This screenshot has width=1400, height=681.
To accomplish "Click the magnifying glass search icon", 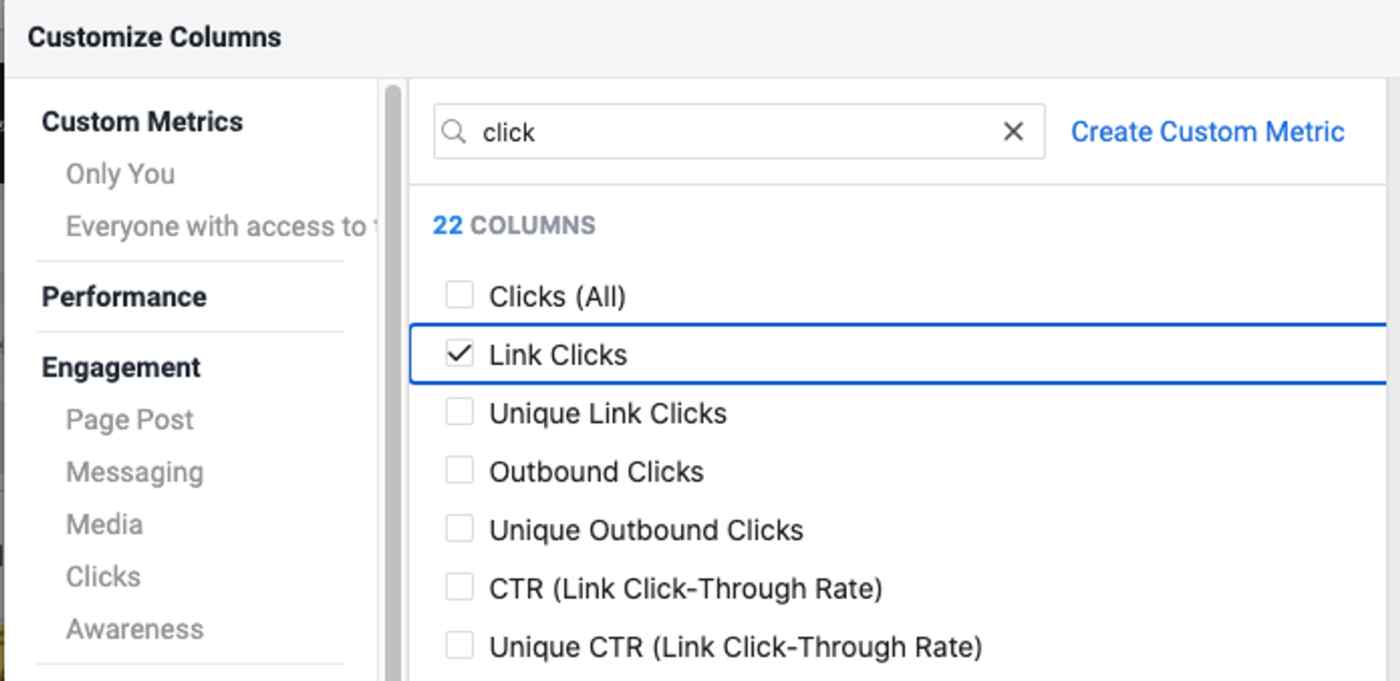I will pyautogui.click(x=454, y=132).
